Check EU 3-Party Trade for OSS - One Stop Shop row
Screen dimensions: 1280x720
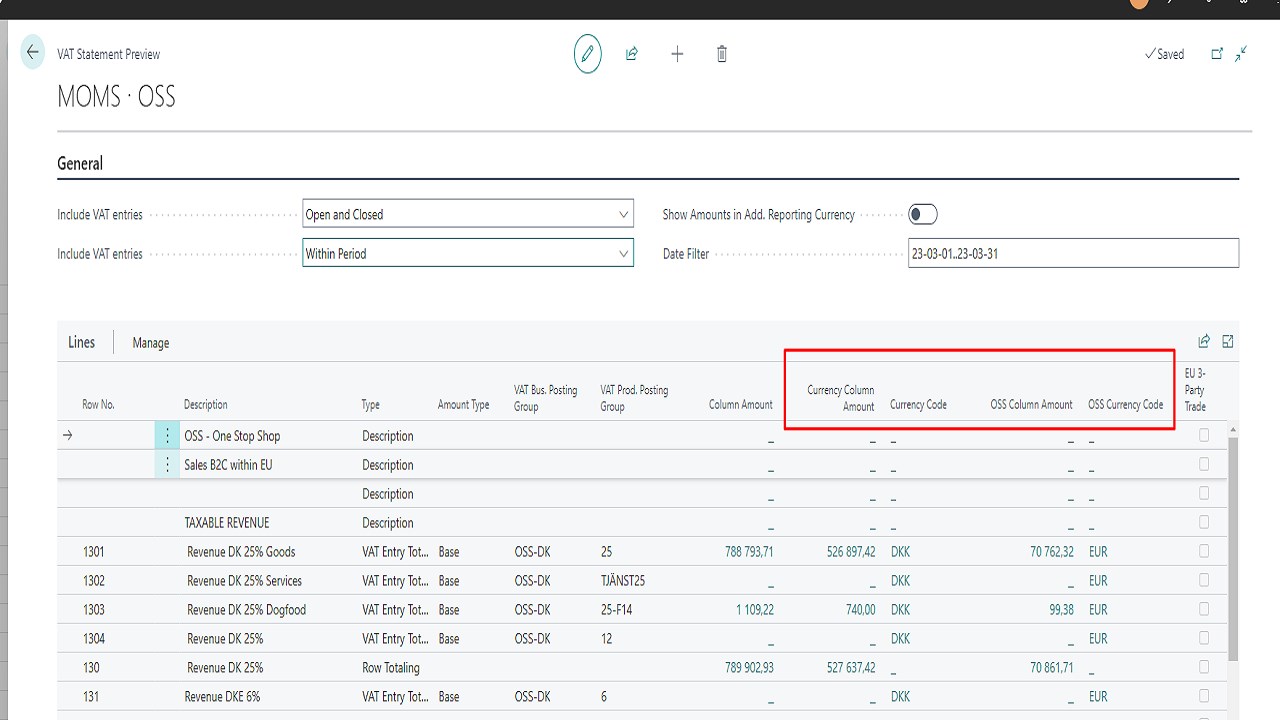[1204, 435]
